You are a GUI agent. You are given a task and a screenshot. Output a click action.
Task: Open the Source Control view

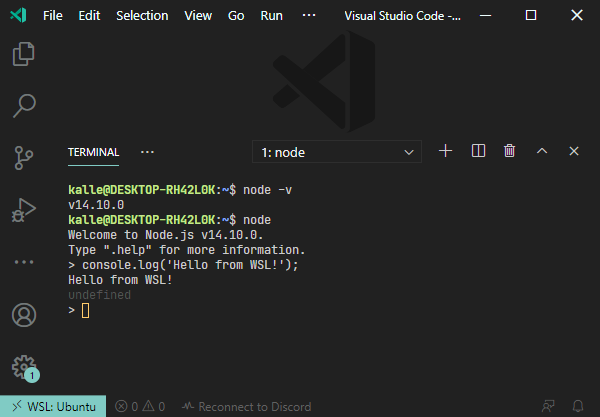click(x=24, y=158)
